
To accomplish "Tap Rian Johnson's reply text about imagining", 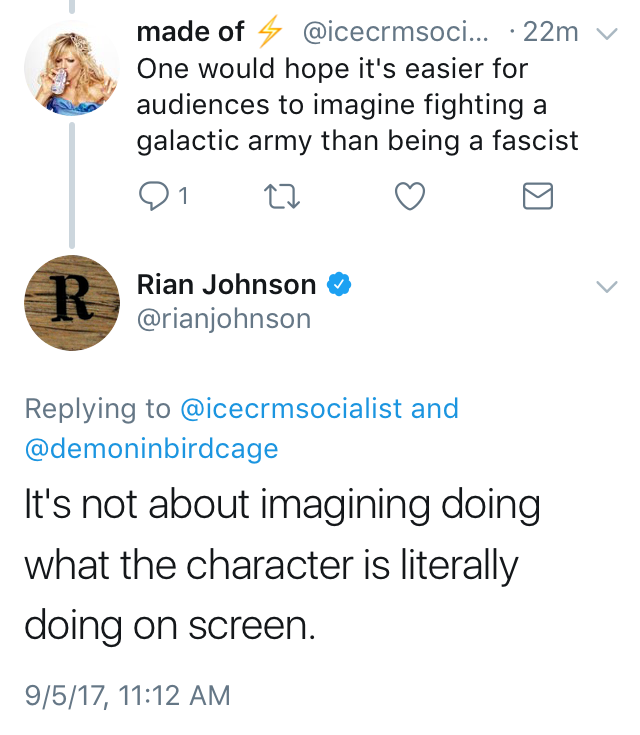I will click(x=282, y=566).
